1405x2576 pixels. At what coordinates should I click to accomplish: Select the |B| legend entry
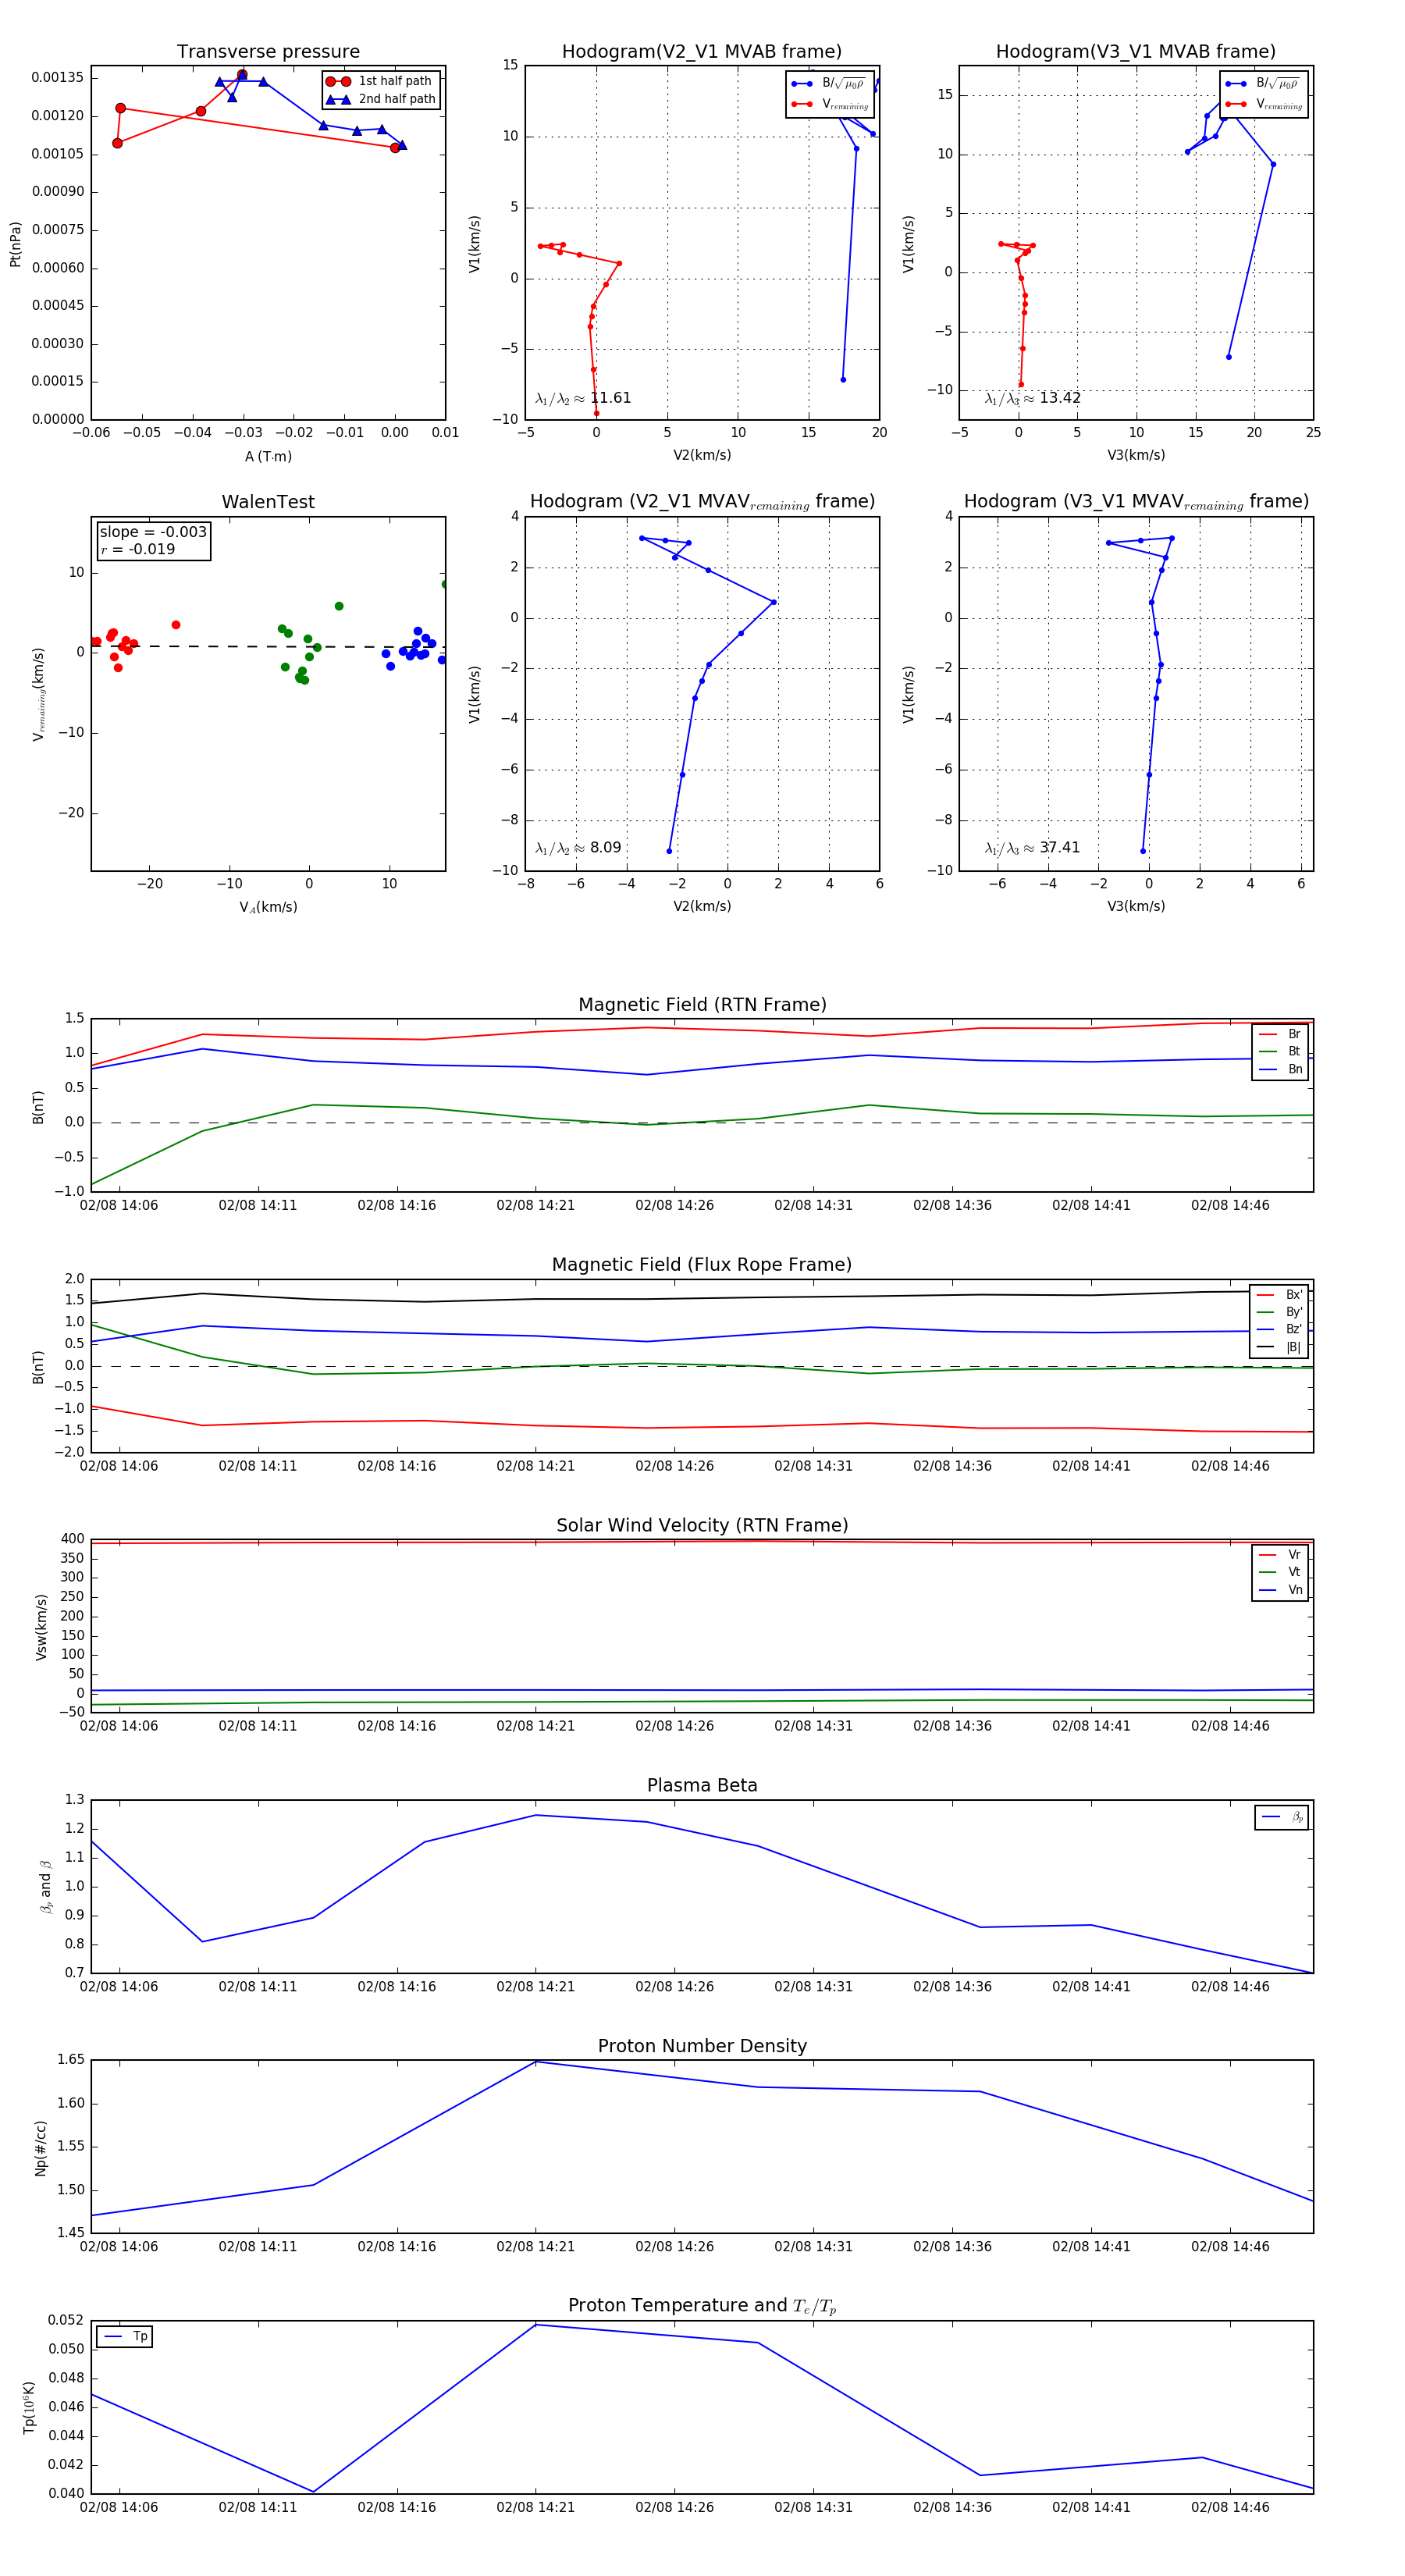click(1279, 1347)
